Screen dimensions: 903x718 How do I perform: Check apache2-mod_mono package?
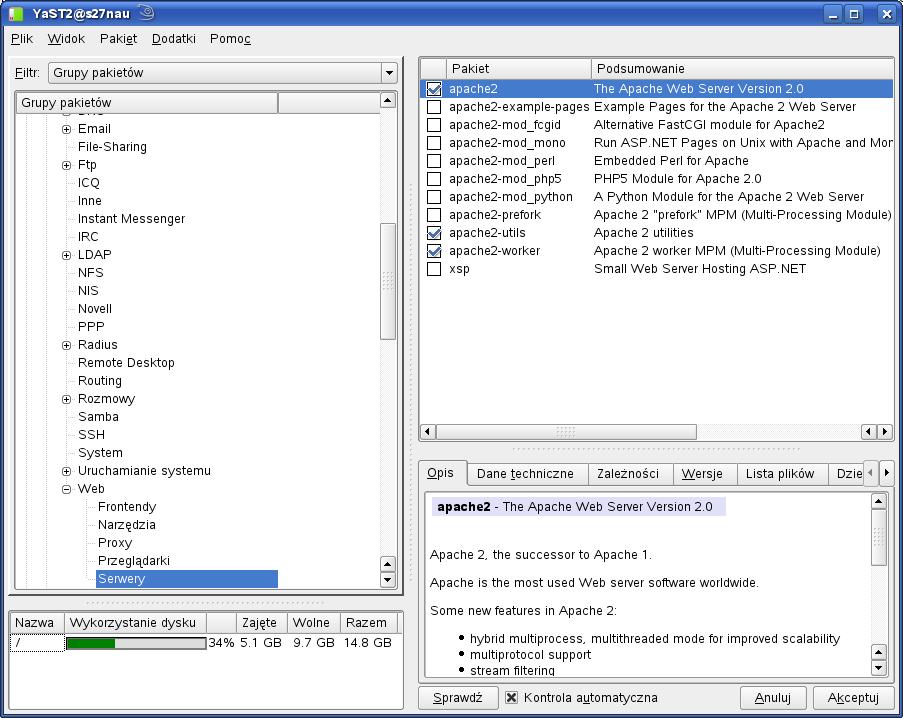click(x=434, y=143)
